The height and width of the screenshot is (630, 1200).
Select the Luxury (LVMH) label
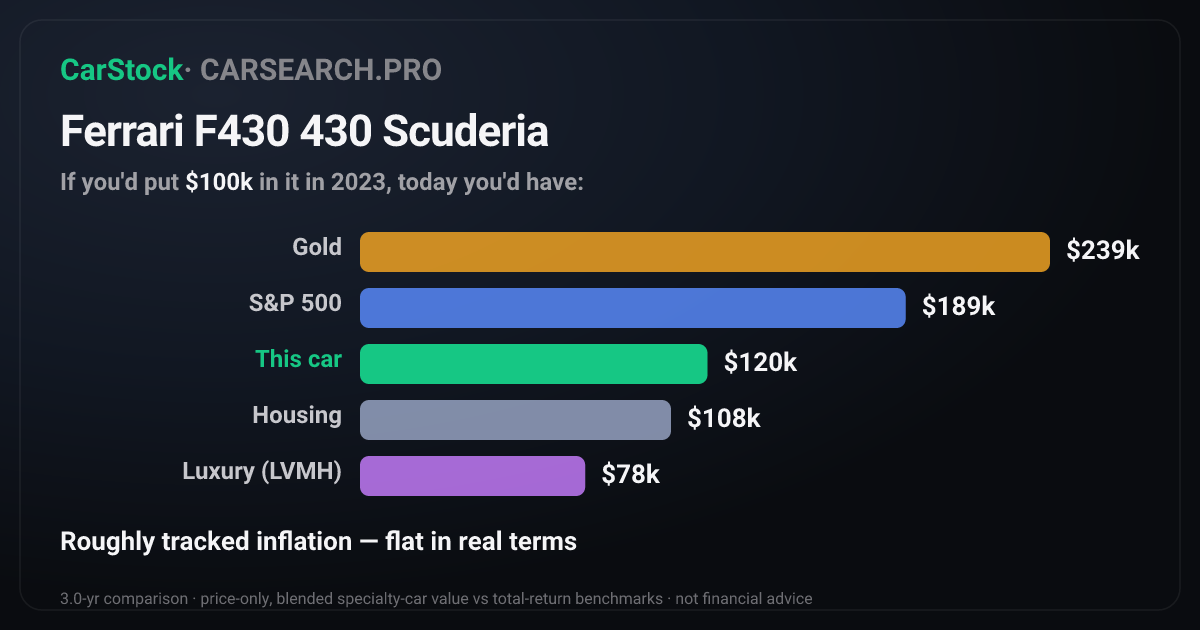click(262, 471)
